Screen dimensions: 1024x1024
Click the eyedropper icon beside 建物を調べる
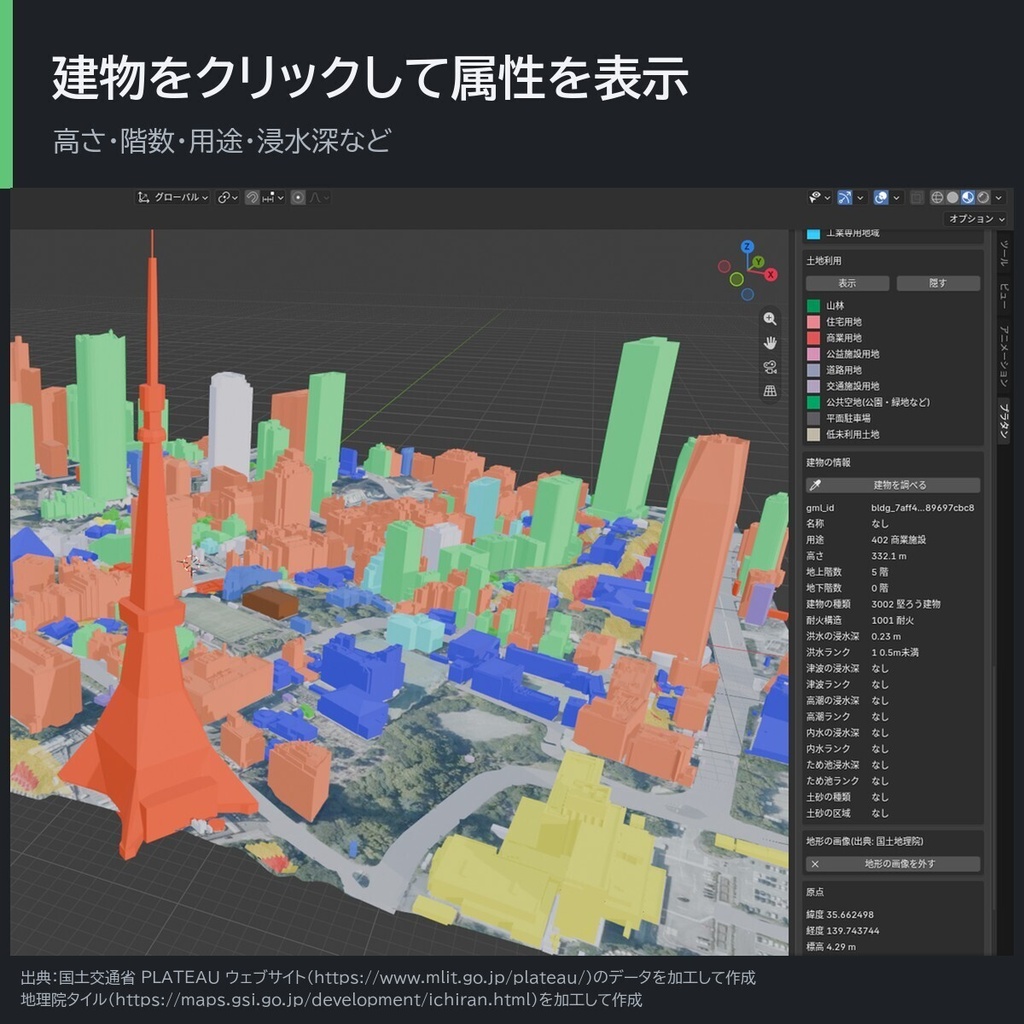tap(815, 485)
